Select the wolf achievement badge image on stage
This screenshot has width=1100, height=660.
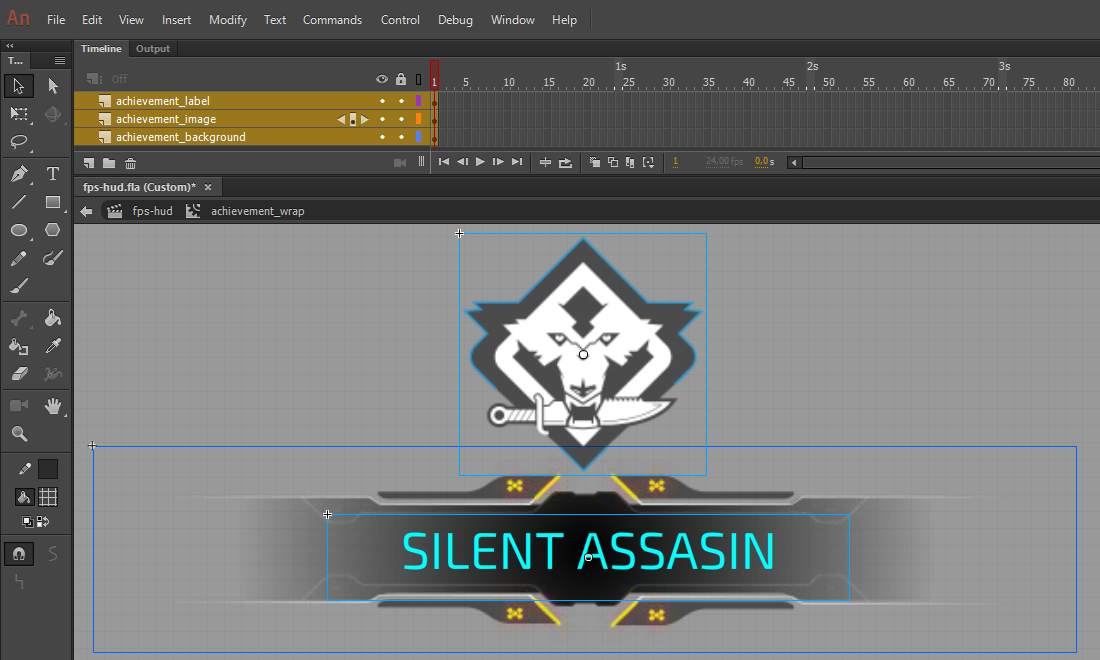click(x=582, y=354)
